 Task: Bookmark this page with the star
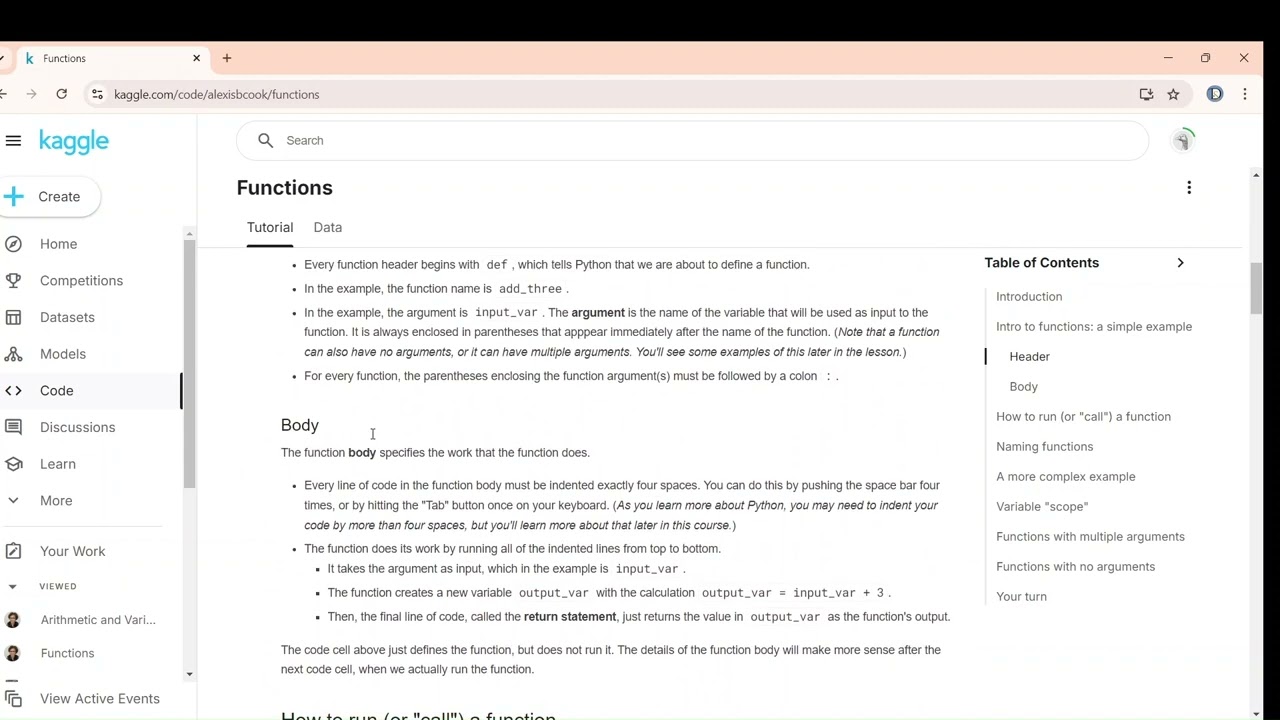click(x=1174, y=94)
